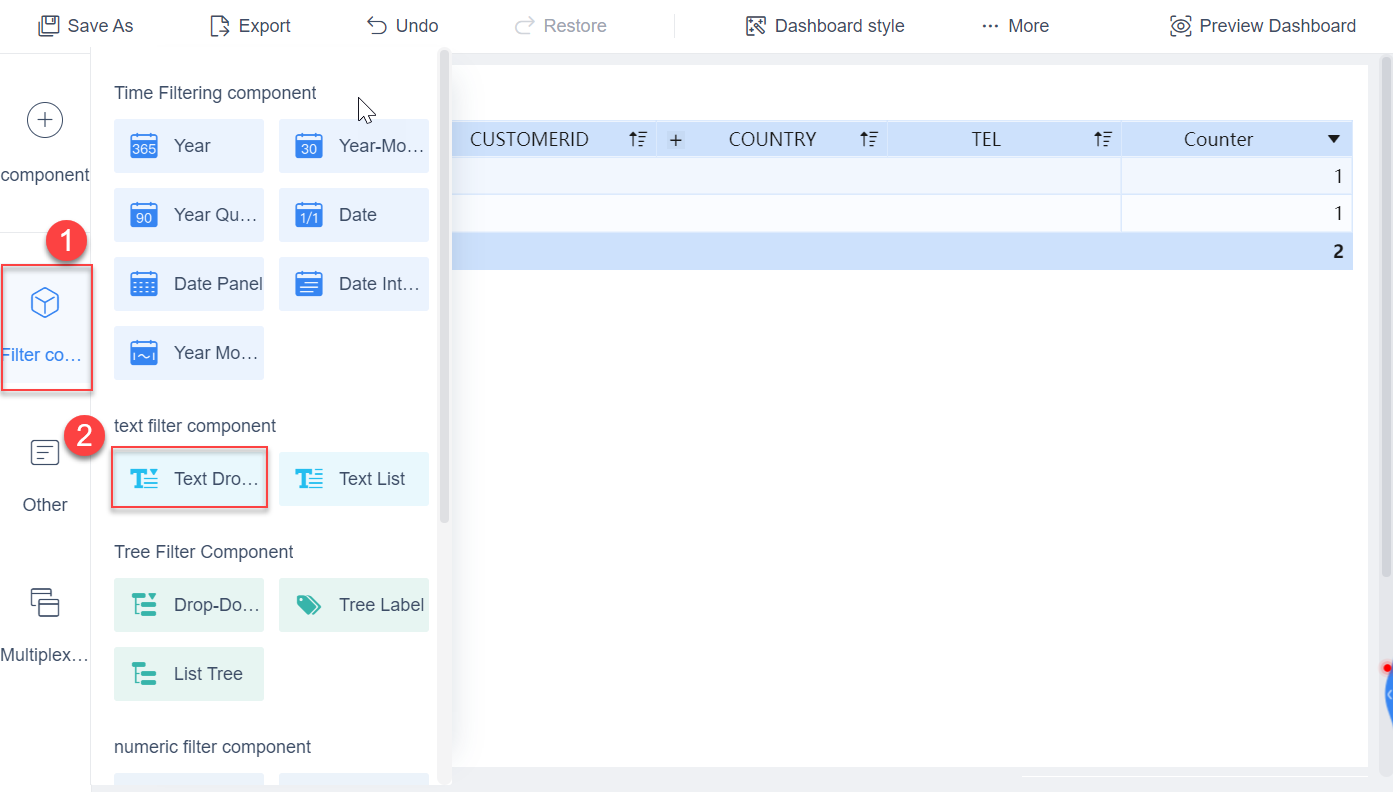Add the Date Panel filter component

coord(189,284)
